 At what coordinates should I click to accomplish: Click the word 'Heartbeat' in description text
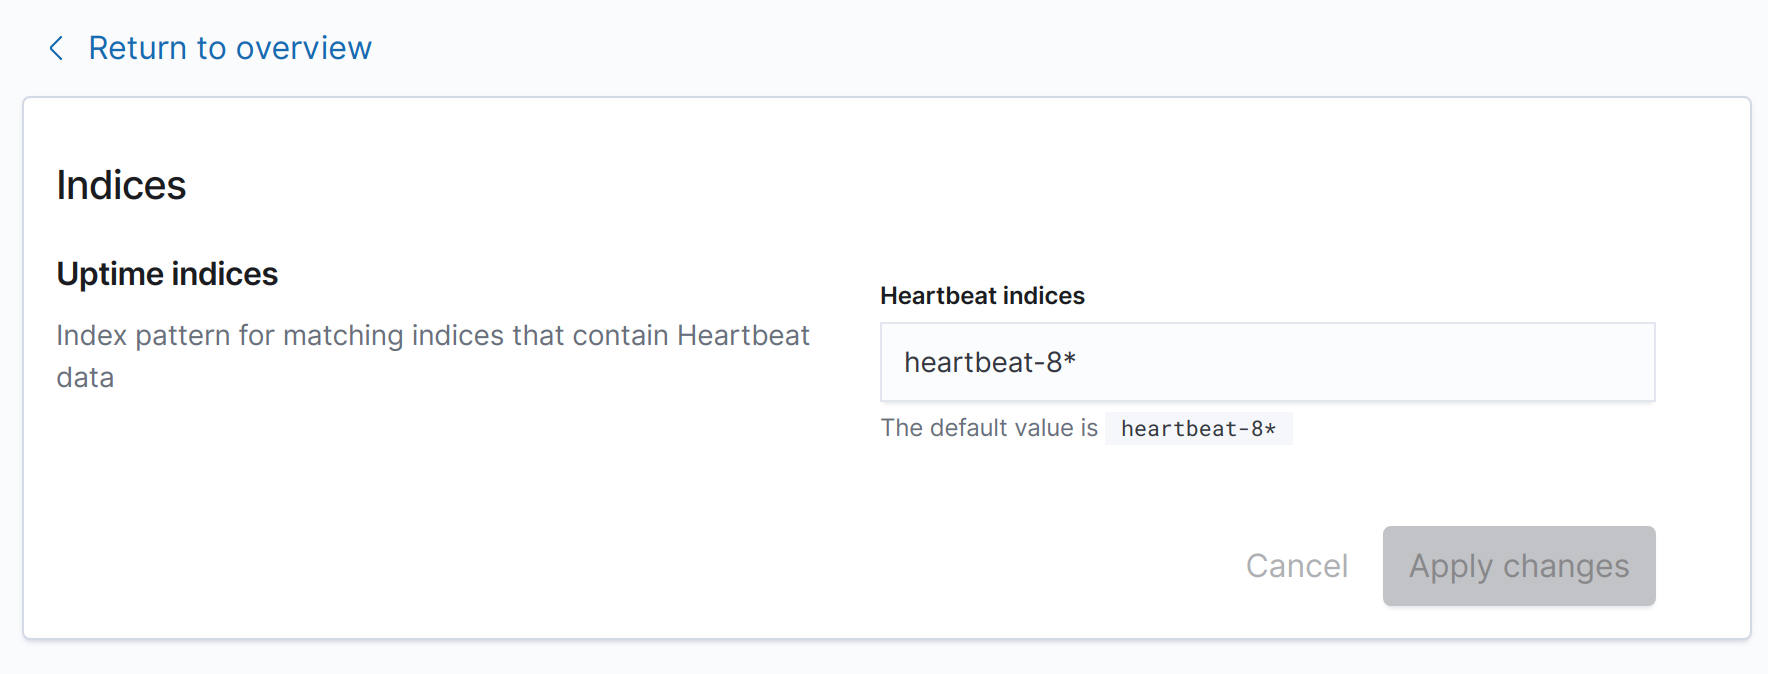point(742,335)
